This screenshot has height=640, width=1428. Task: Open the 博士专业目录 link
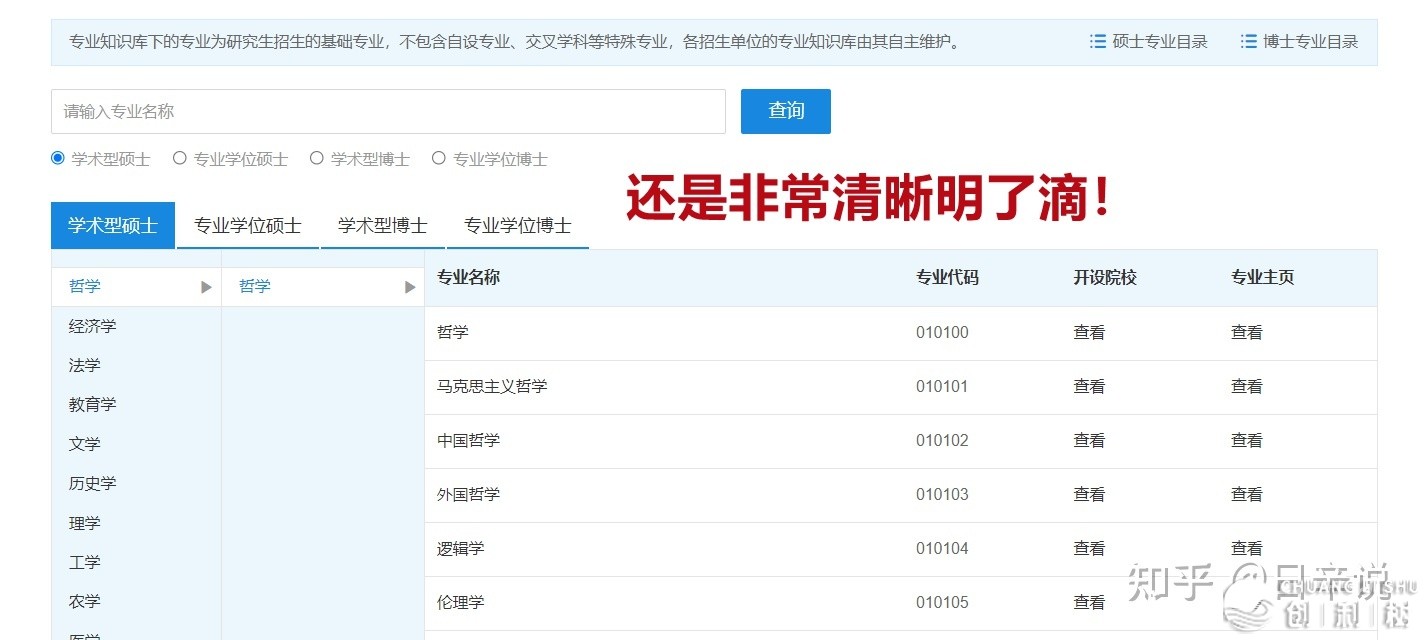1311,42
